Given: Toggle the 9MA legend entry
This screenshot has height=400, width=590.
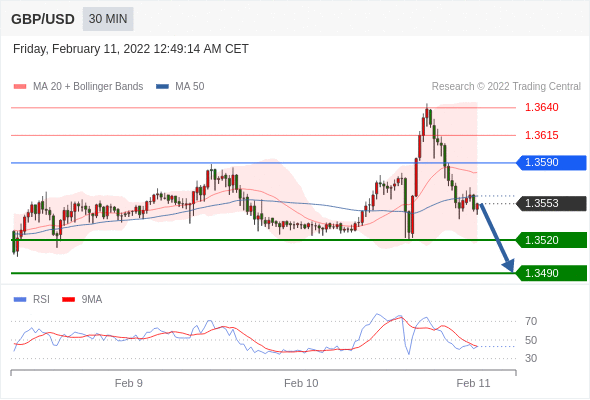Looking at the screenshot, I should pos(82,300).
